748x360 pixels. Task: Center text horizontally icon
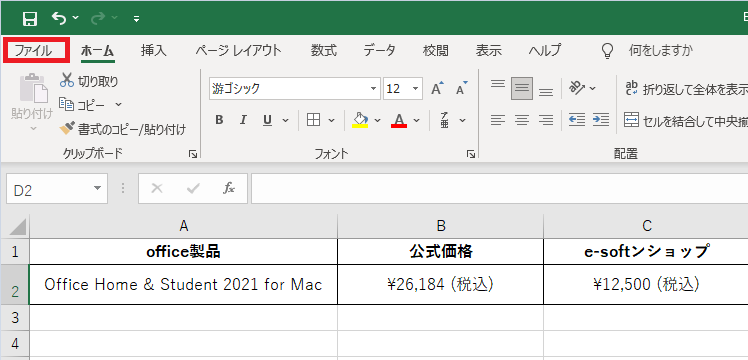point(522,120)
